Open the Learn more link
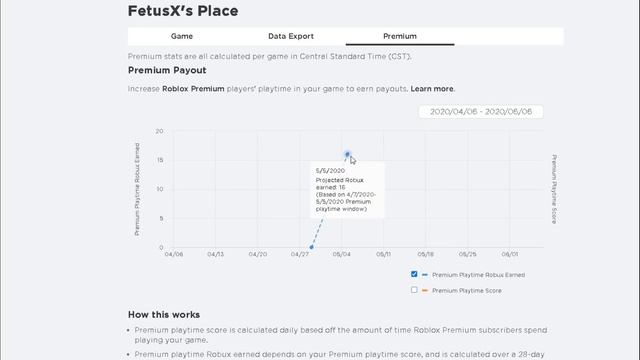The width and height of the screenshot is (640, 360). click(432, 89)
